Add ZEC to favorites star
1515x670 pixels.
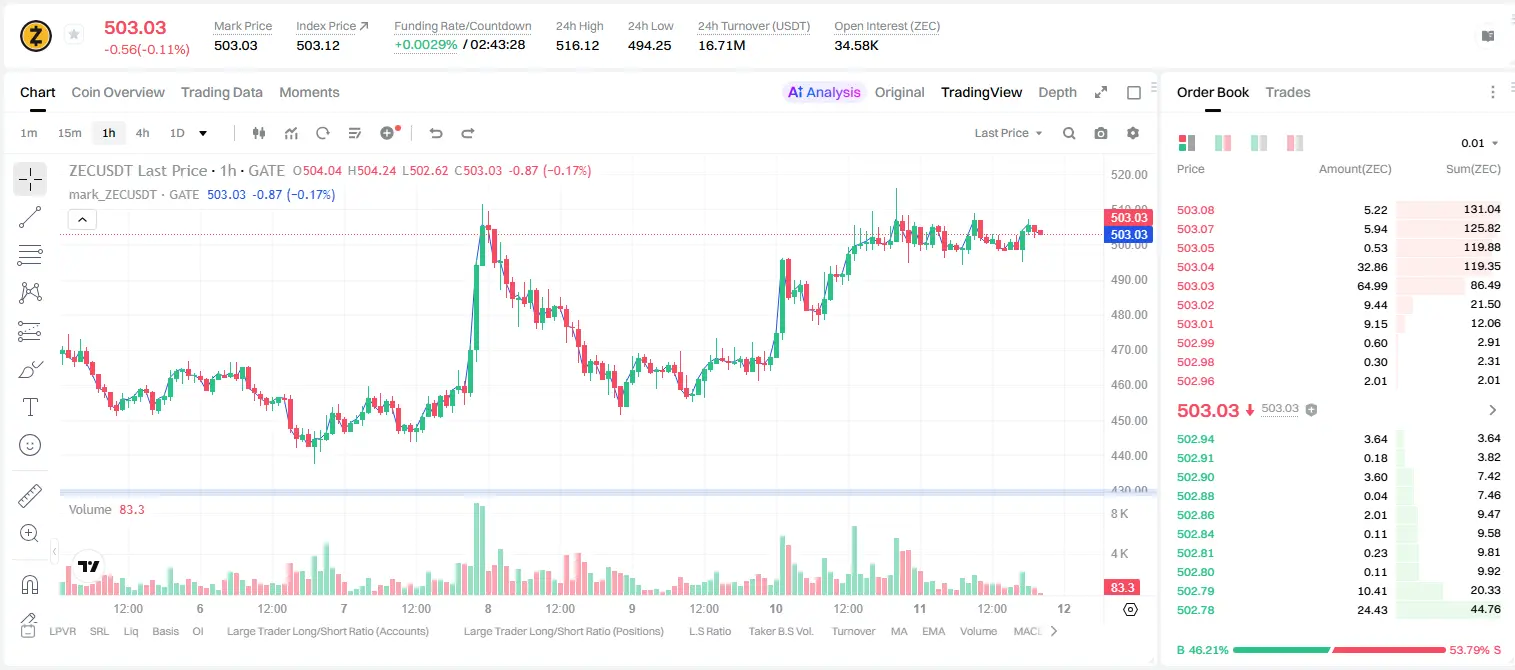(74, 35)
